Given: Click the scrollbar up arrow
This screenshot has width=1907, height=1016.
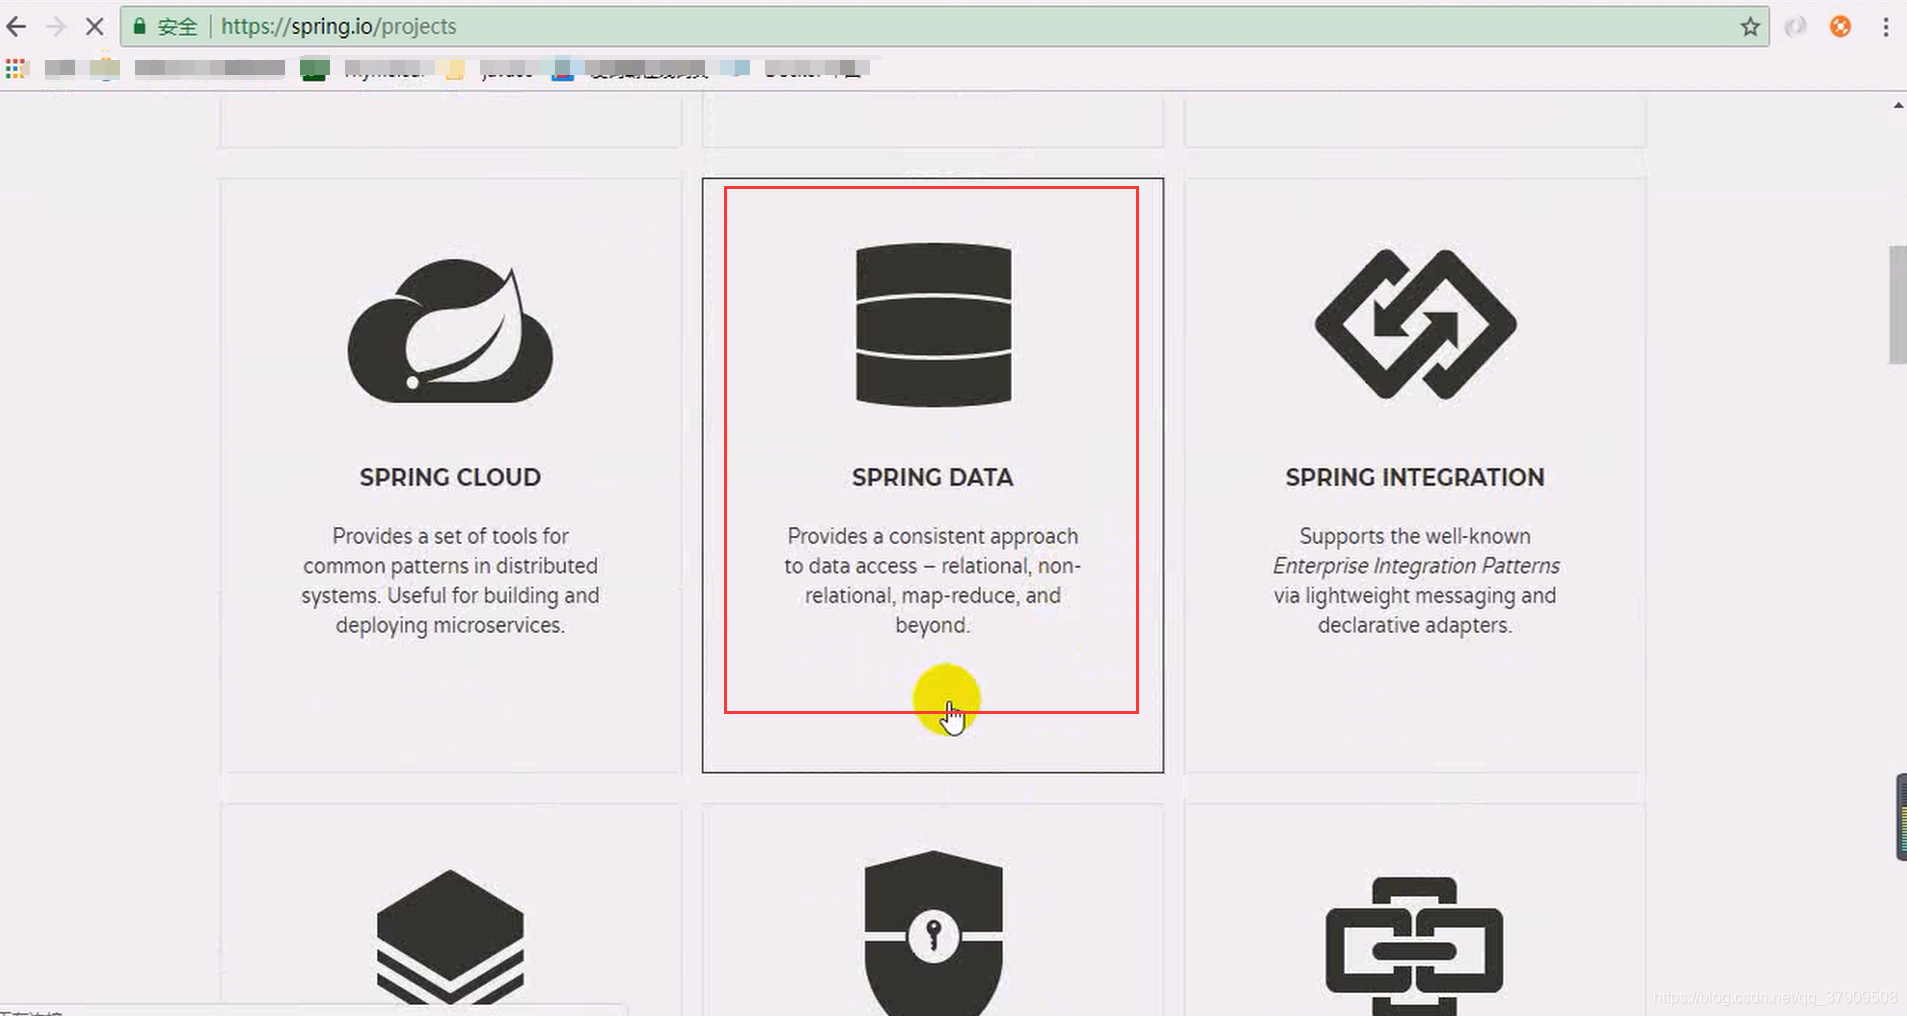Looking at the screenshot, I should [x=1897, y=105].
